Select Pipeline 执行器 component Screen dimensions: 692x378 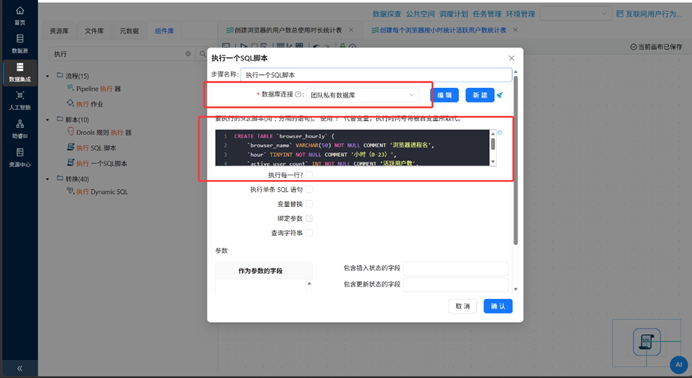click(x=94, y=89)
